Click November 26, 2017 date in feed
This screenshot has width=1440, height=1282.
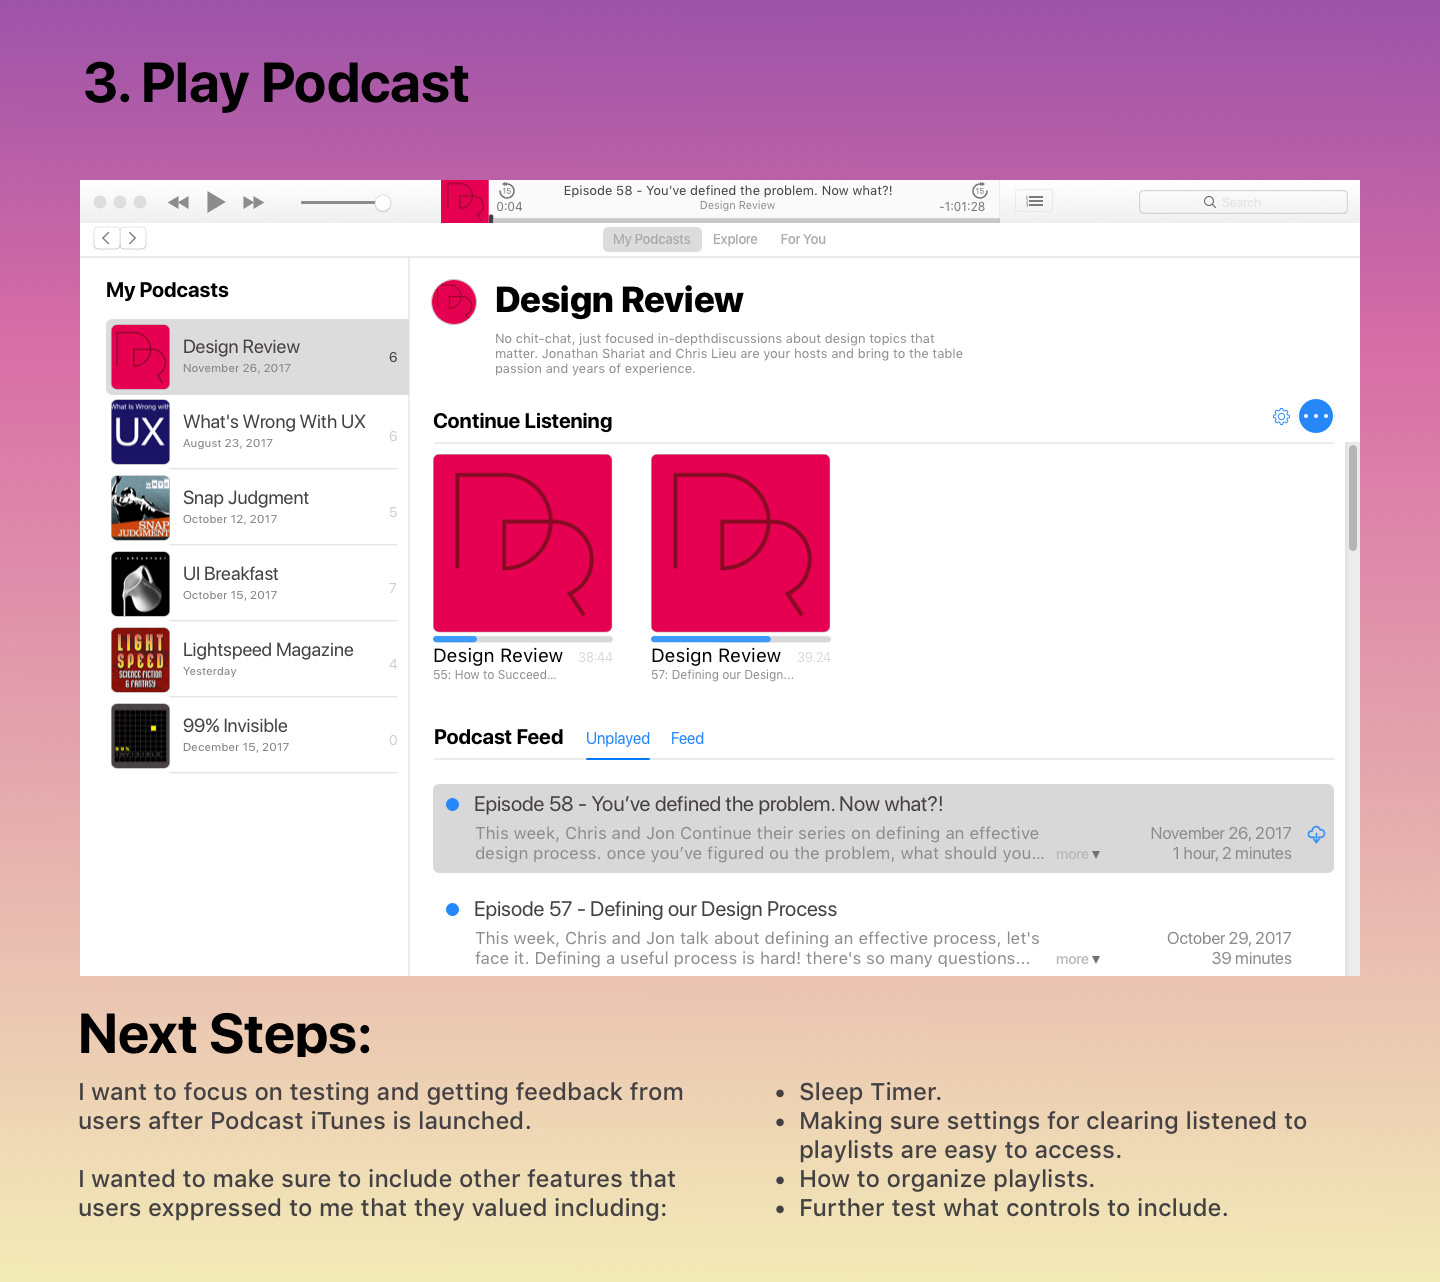1221,833
